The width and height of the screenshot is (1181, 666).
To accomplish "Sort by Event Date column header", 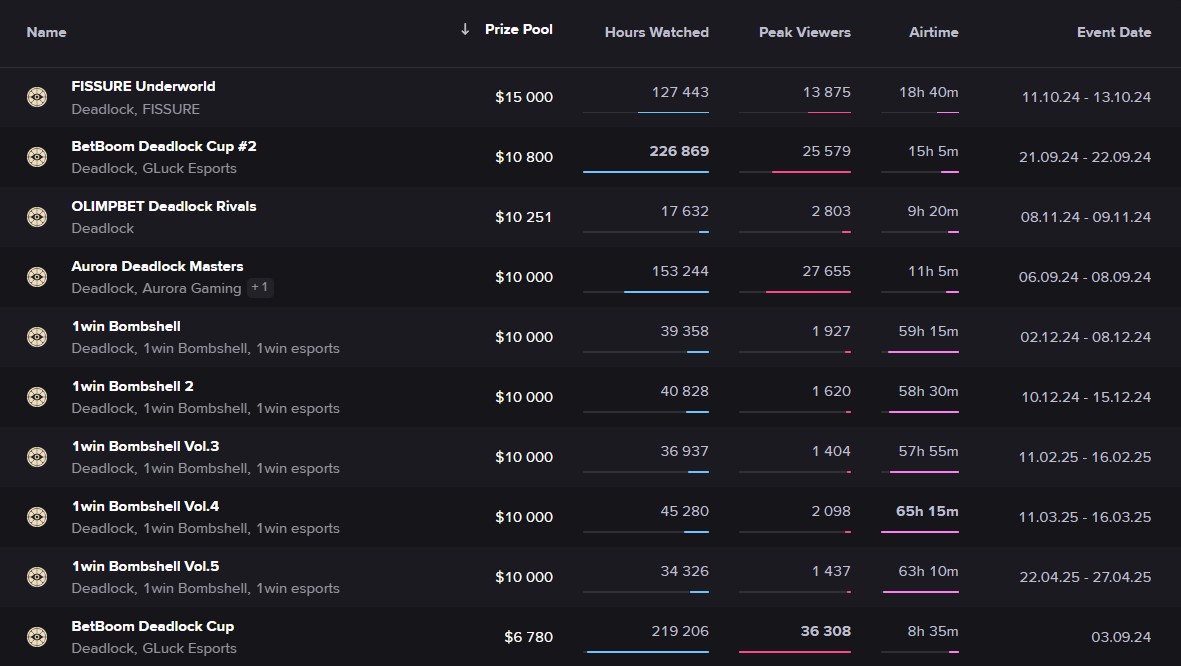I will point(1113,32).
